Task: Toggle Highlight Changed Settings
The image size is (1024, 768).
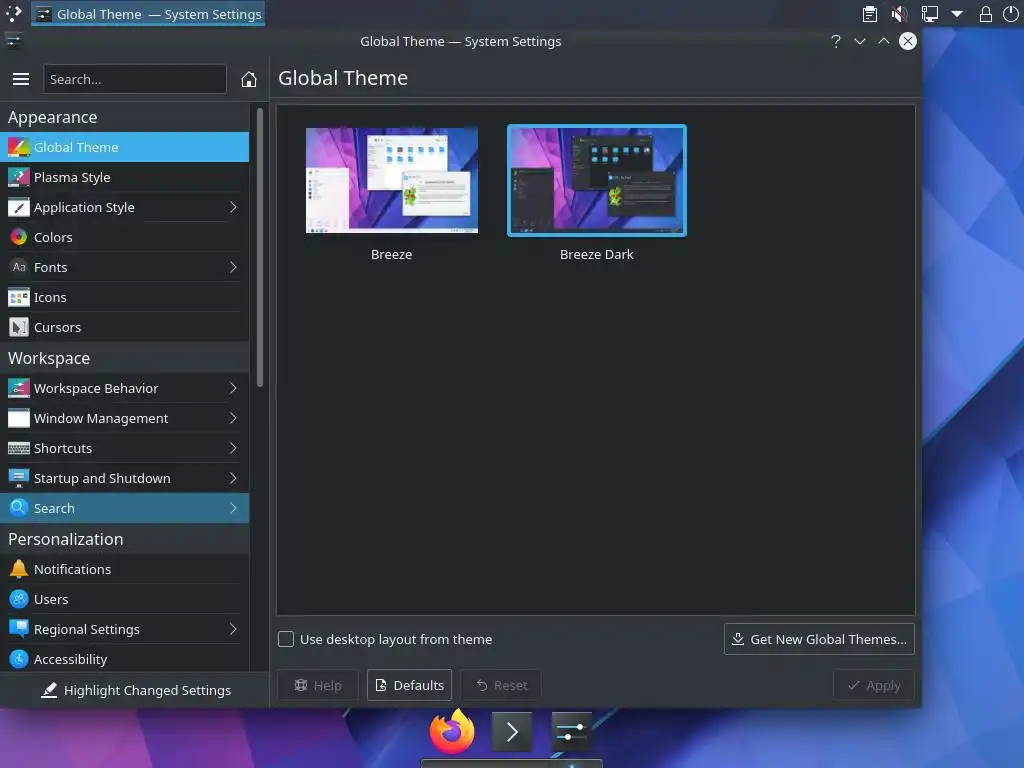Action: click(x=135, y=690)
